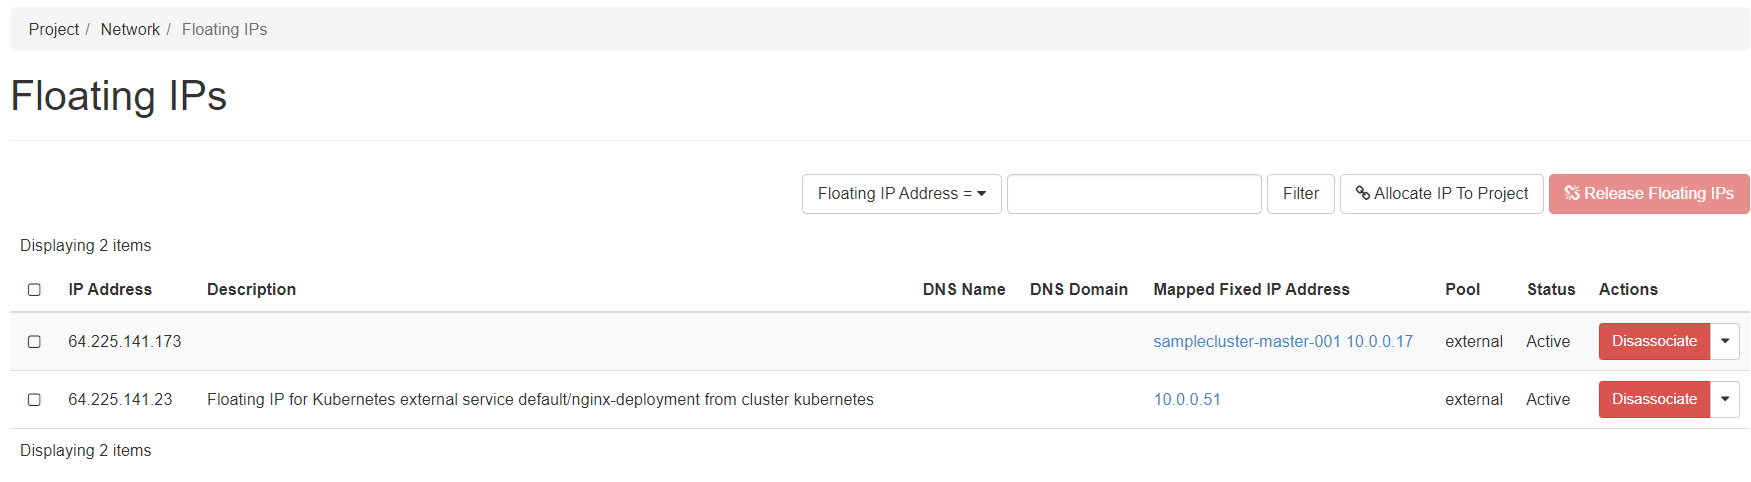
Task: Click the Mapped Fixed IP Address column header
Action: [1251, 290]
